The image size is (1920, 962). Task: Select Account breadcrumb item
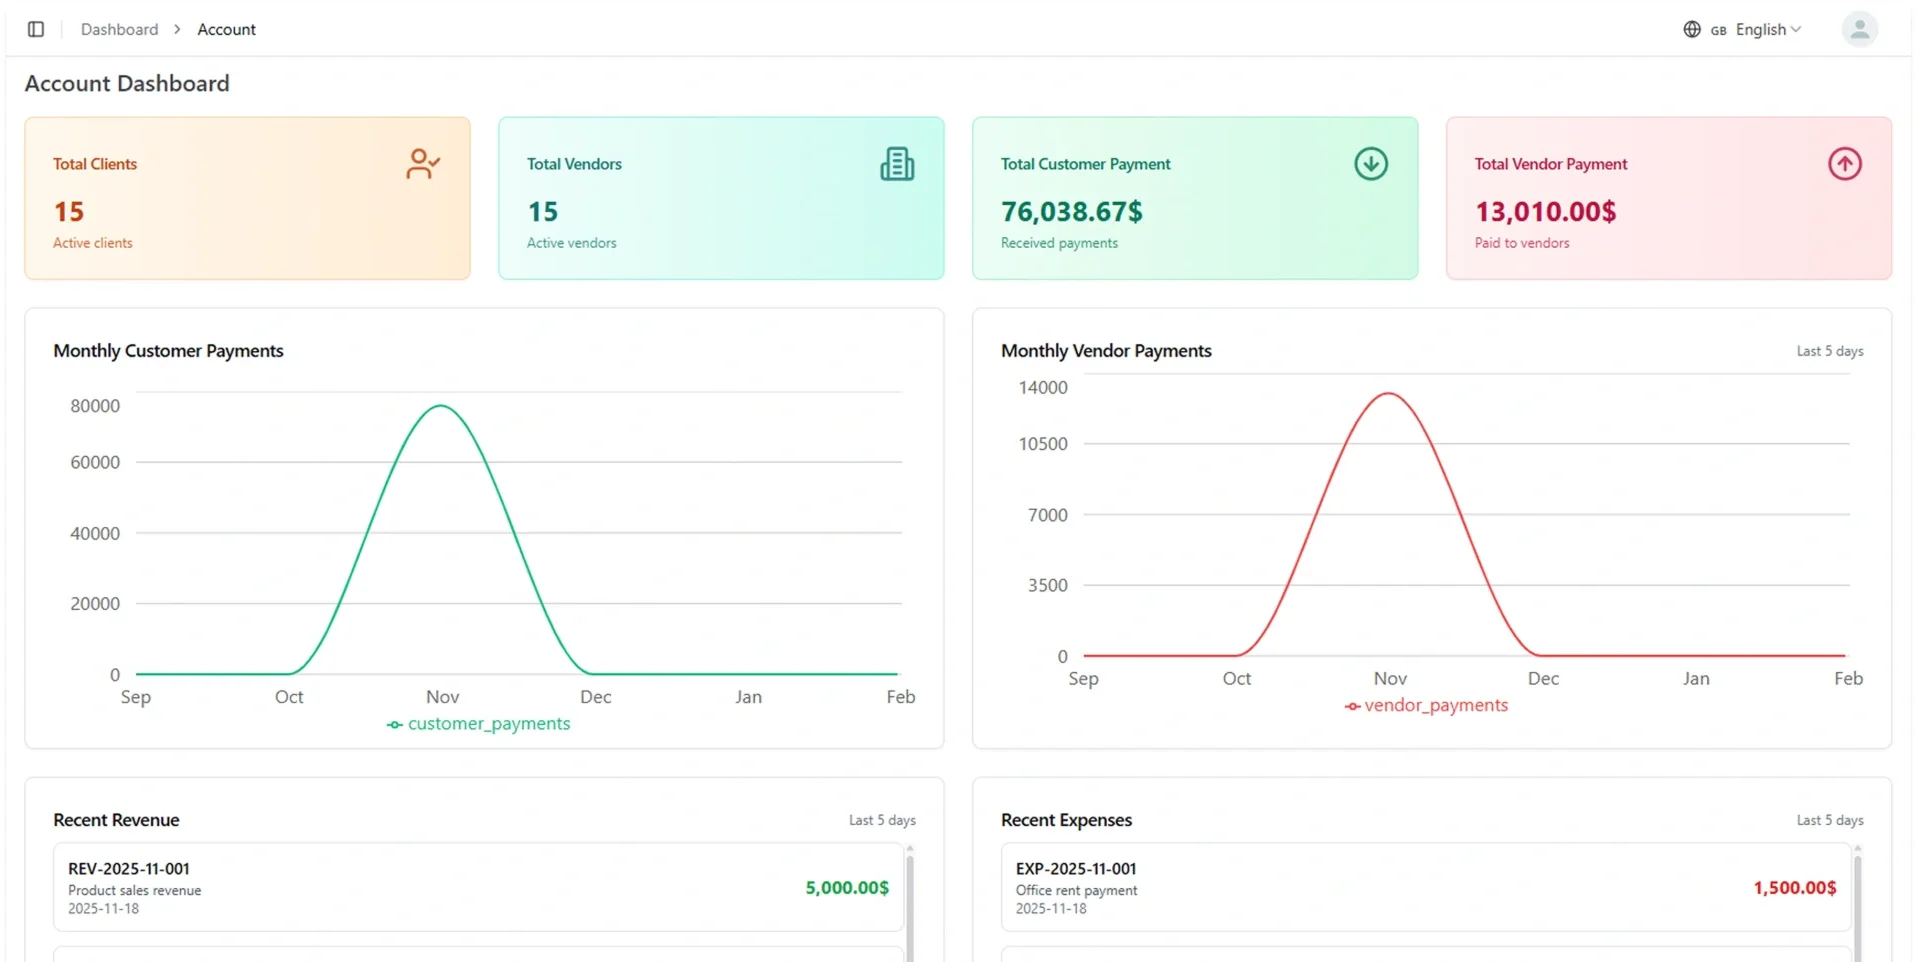pyautogui.click(x=226, y=29)
